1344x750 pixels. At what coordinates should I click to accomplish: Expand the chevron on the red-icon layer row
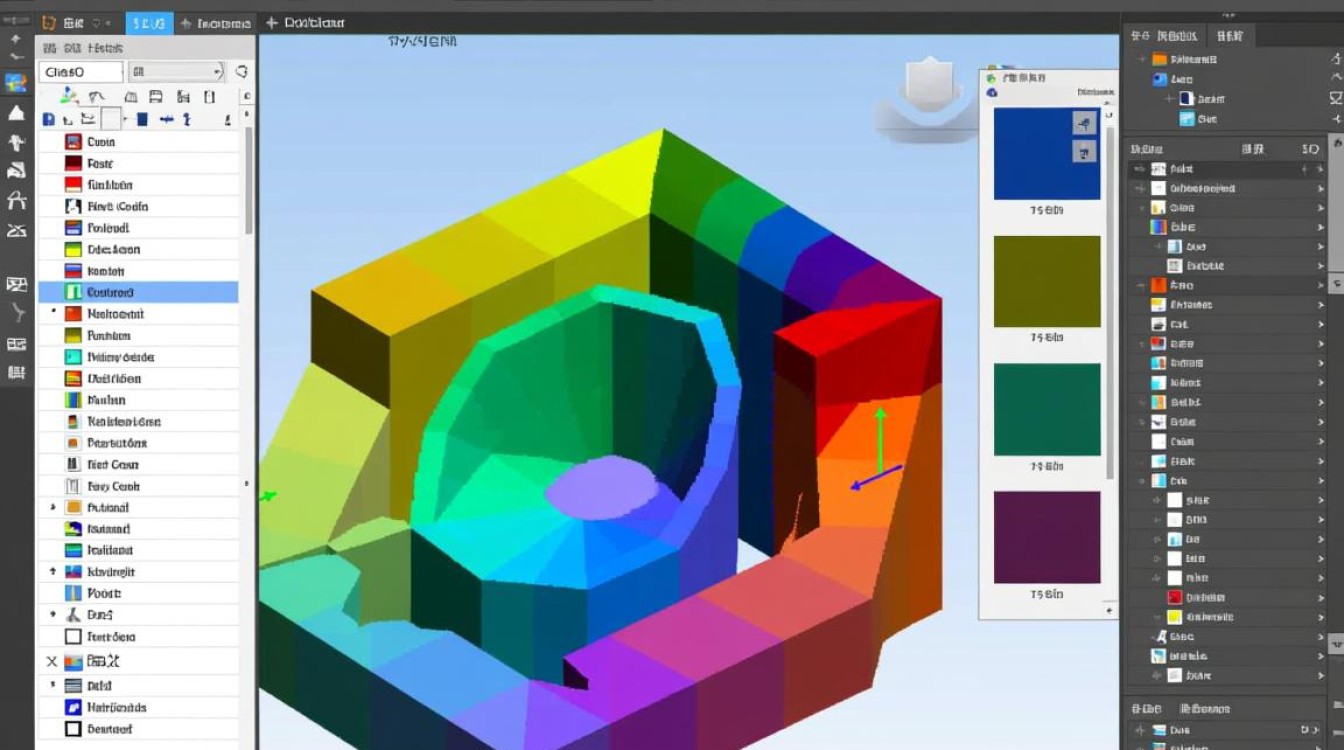click(x=1320, y=597)
